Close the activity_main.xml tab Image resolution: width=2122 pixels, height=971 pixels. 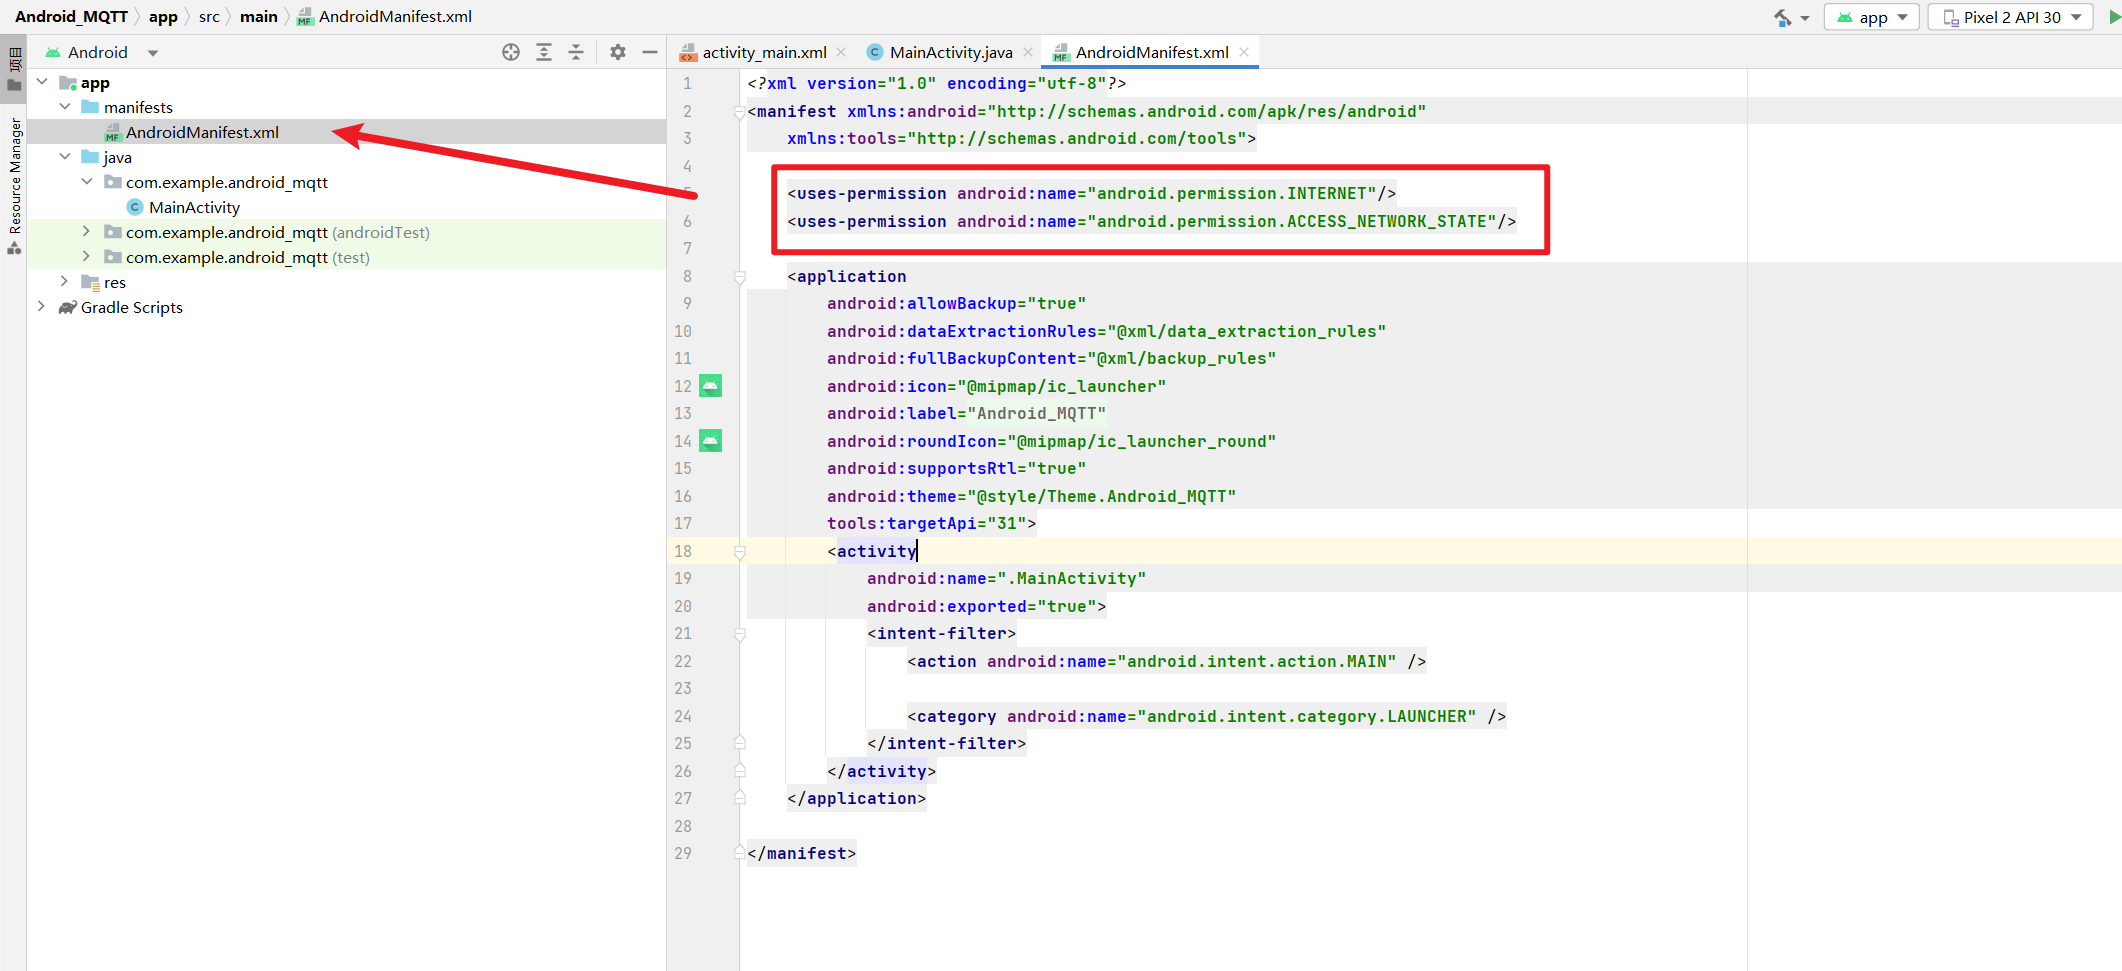tap(841, 52)
